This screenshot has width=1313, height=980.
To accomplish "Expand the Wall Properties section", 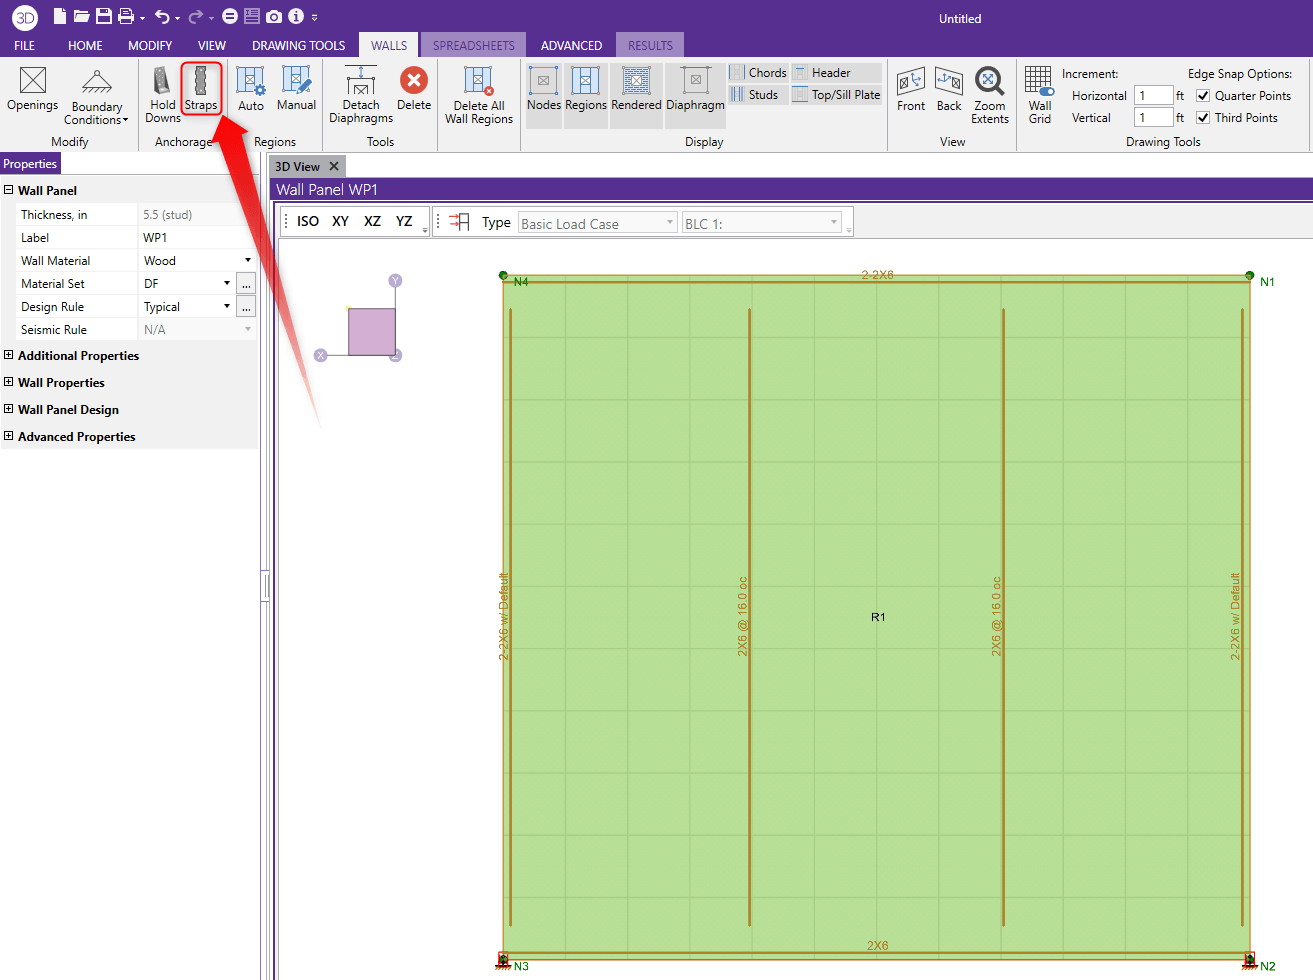I will [x=9, y=382].
